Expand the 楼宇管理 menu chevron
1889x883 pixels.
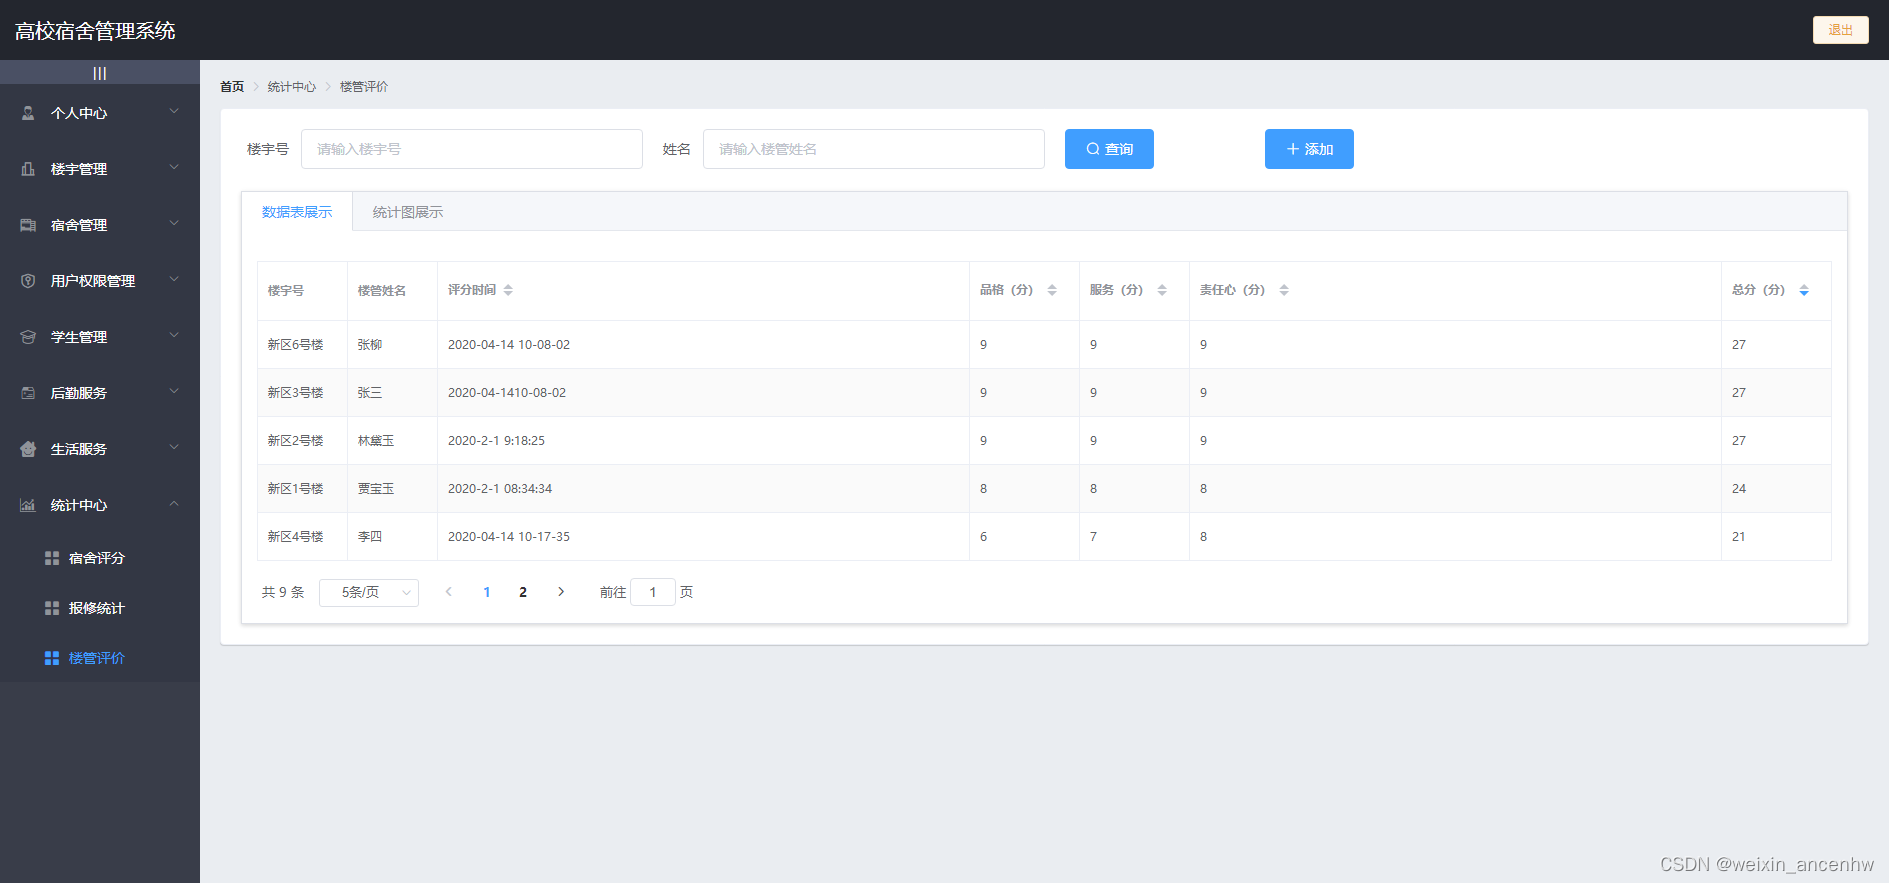tap(174, 167)
